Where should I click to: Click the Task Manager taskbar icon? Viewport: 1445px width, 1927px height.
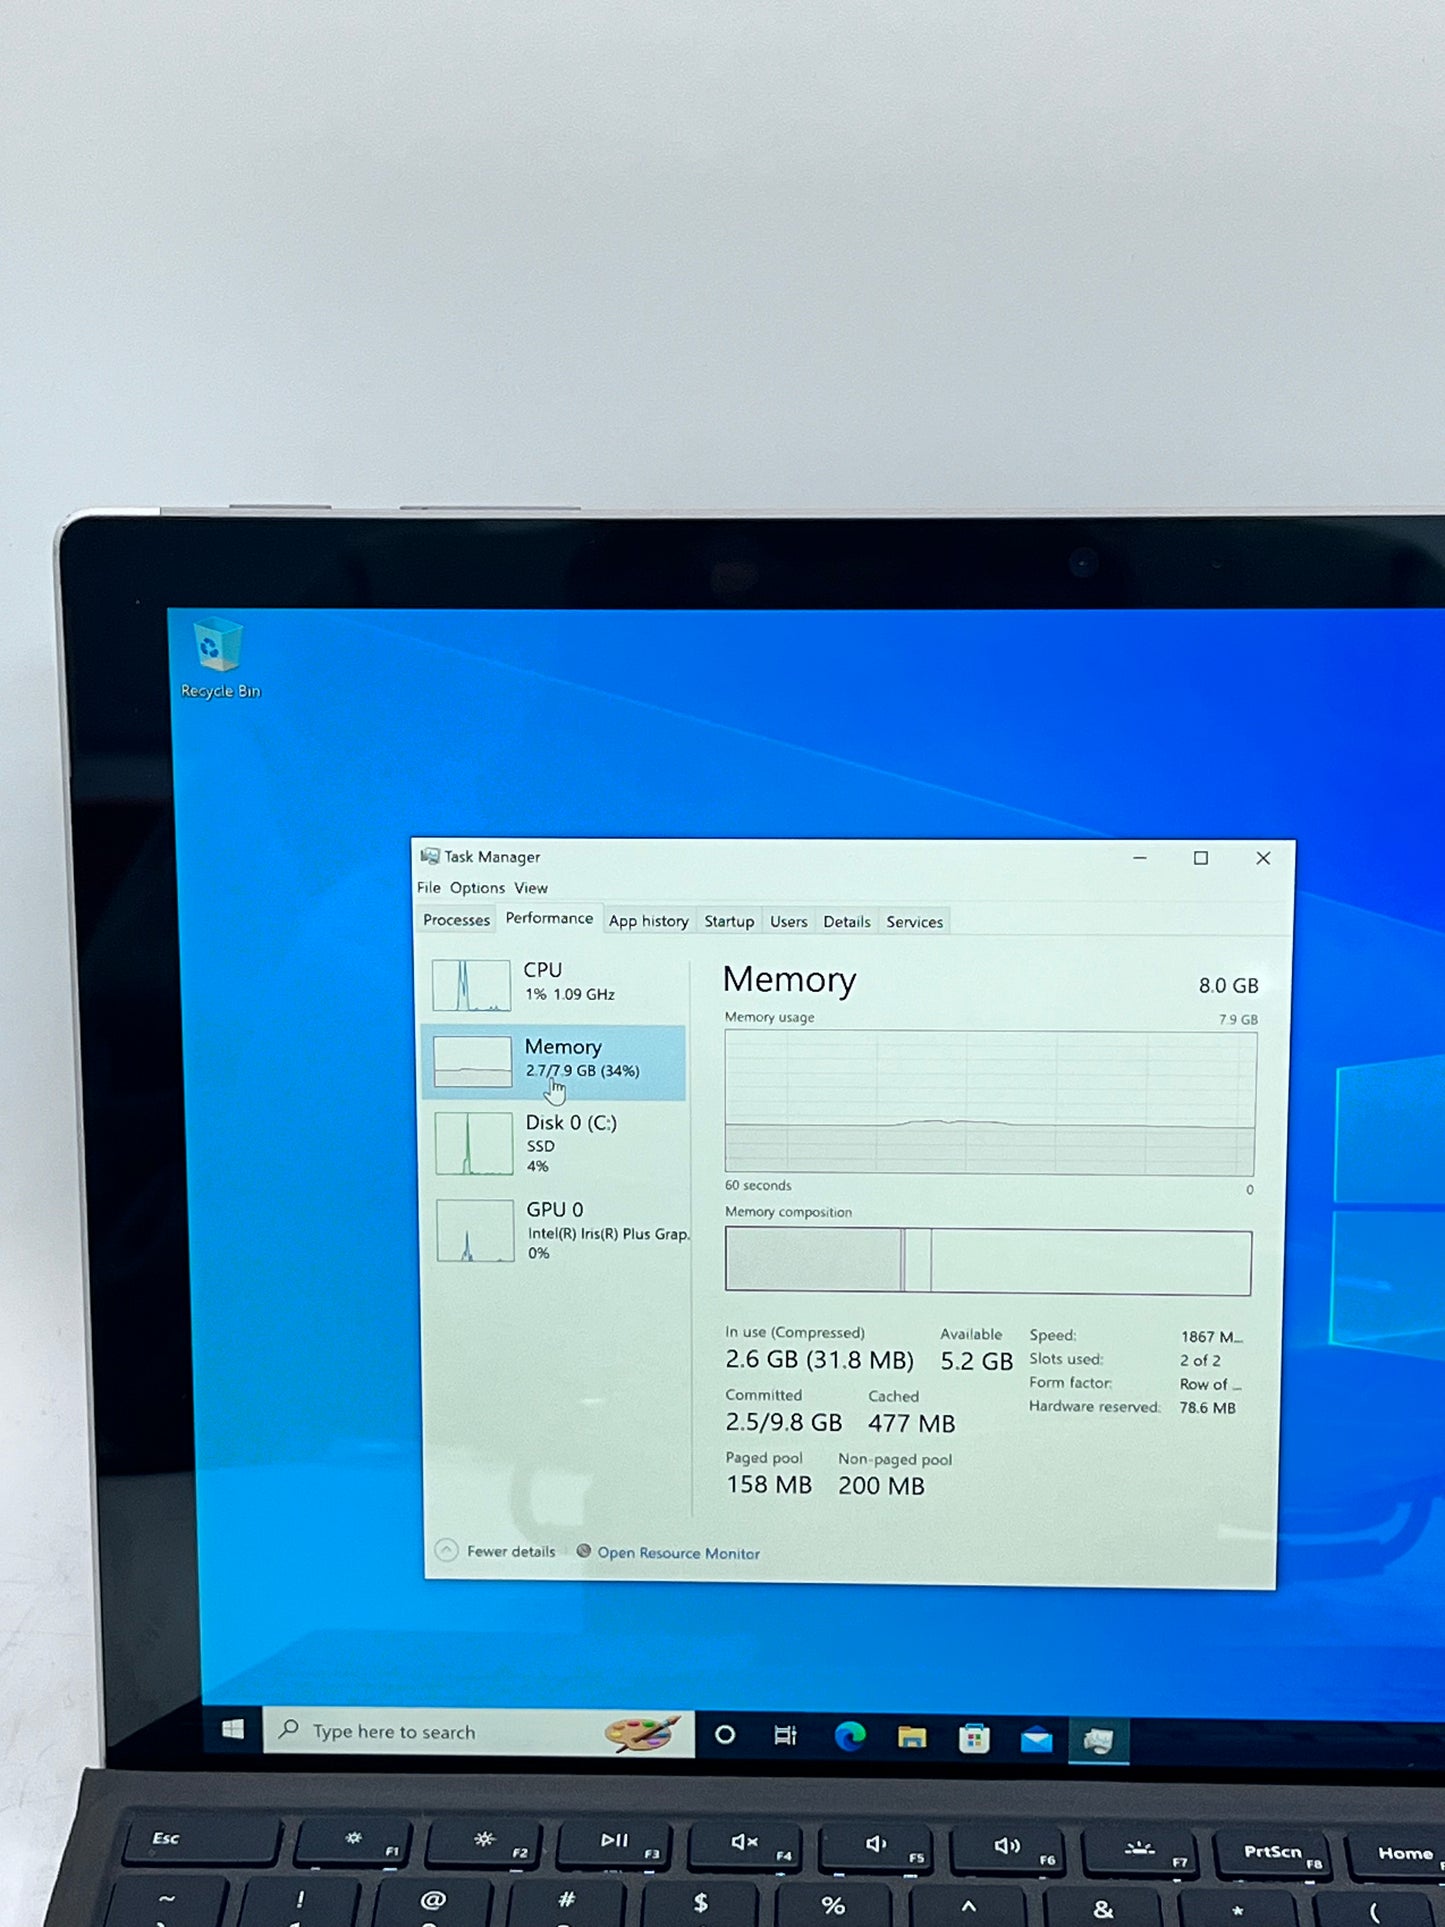coord(1098,1742)
